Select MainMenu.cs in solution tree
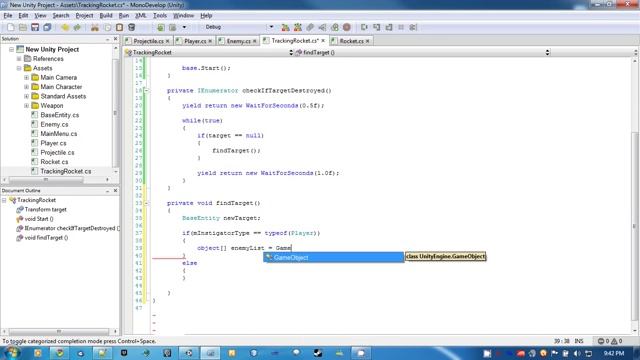 pyautogui.click(x=58, y=134)
